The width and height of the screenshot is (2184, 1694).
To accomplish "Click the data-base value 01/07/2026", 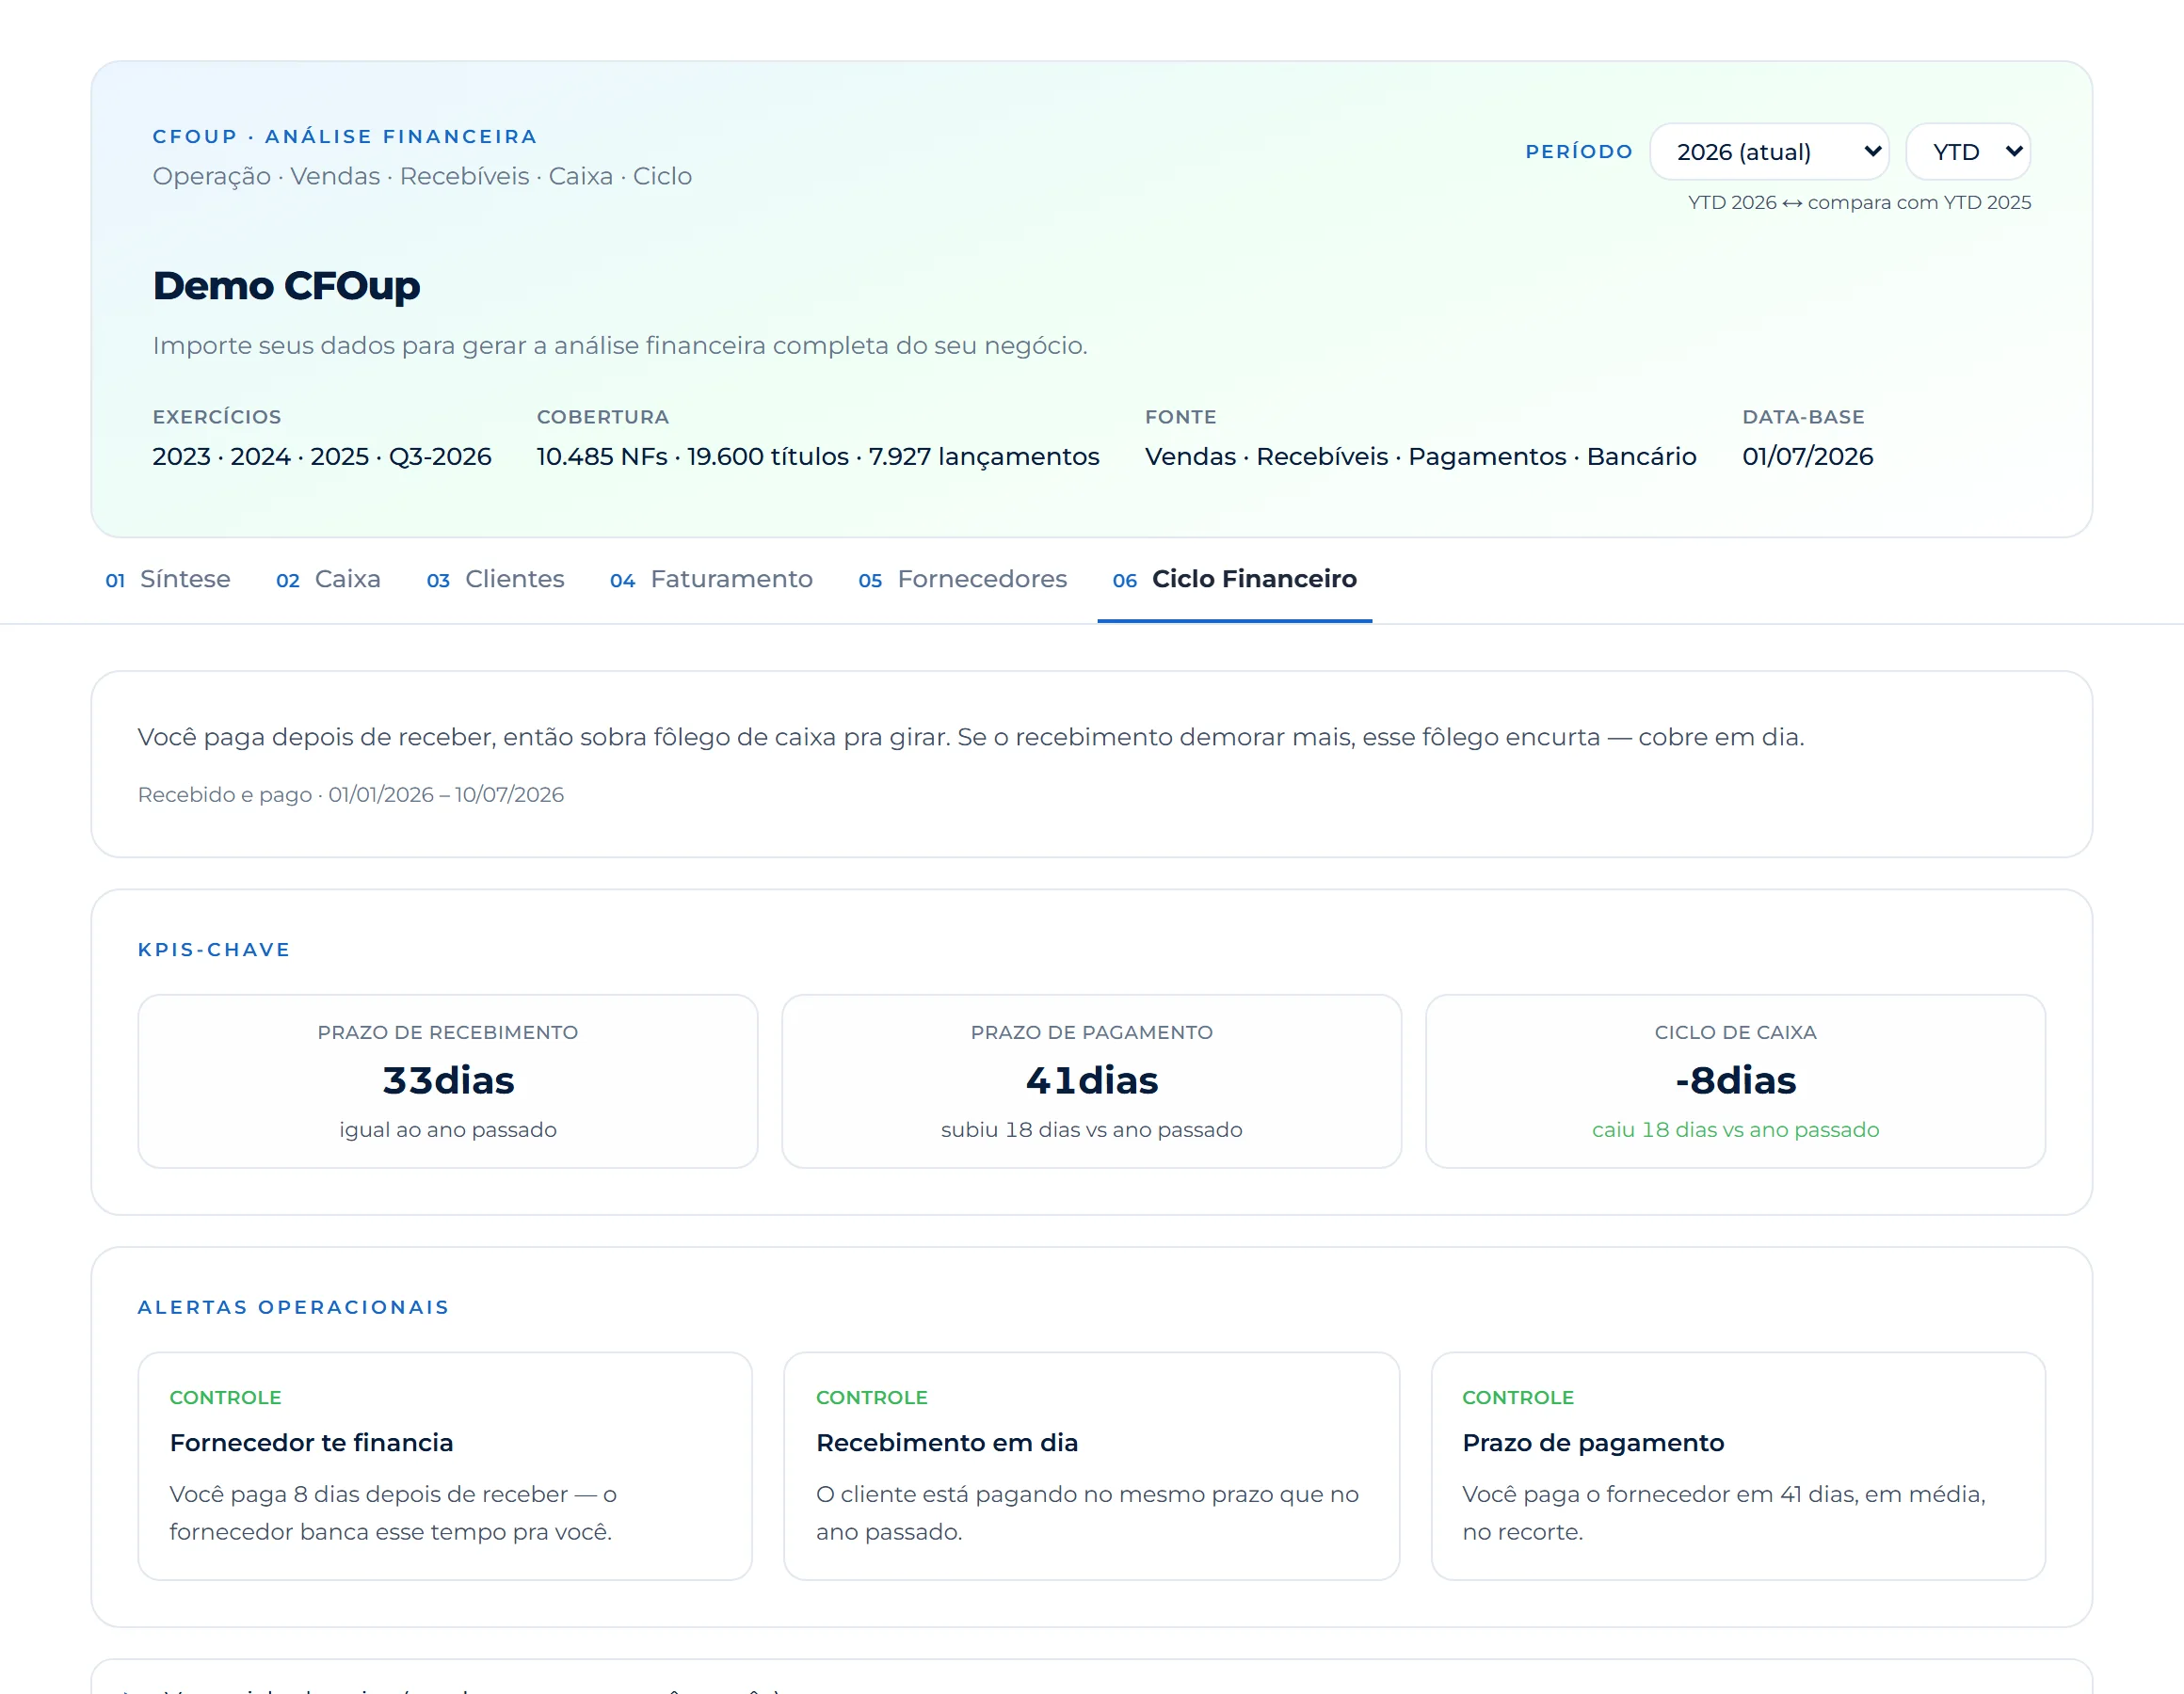I will pyautogui.click(x=1807, y=457).
